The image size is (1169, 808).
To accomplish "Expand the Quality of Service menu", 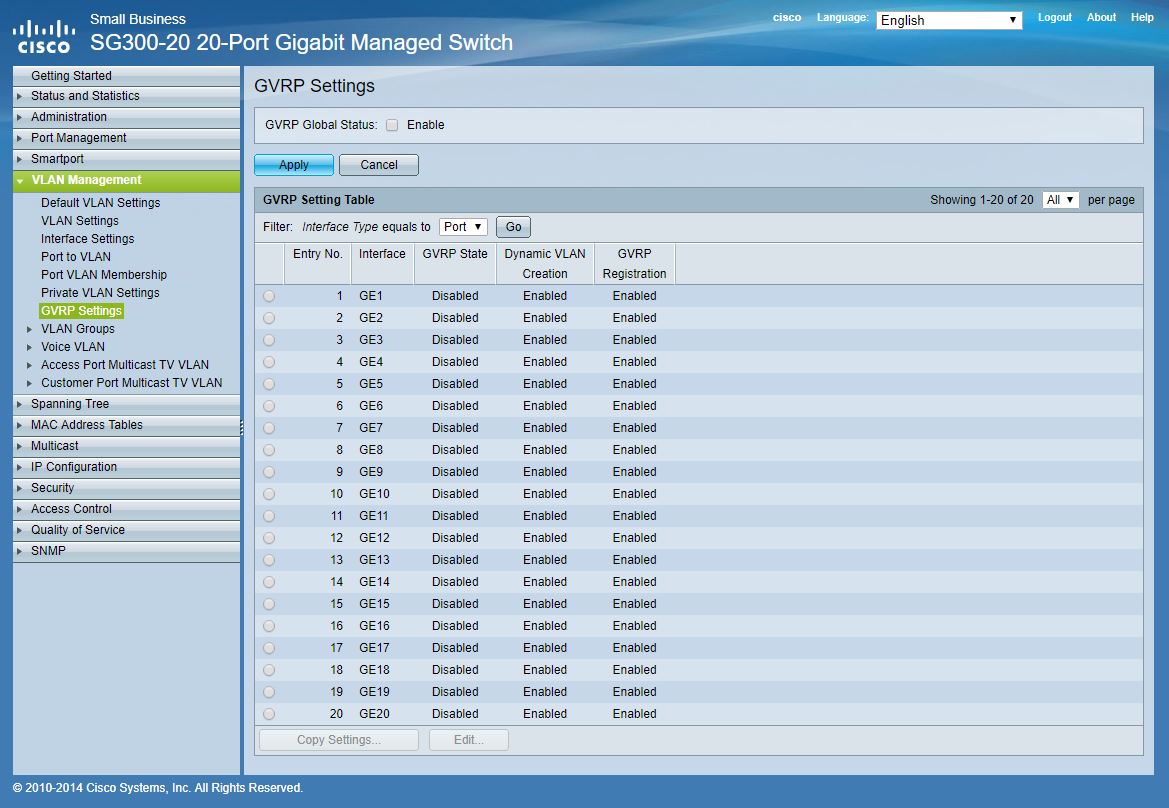I will point(127,529).
